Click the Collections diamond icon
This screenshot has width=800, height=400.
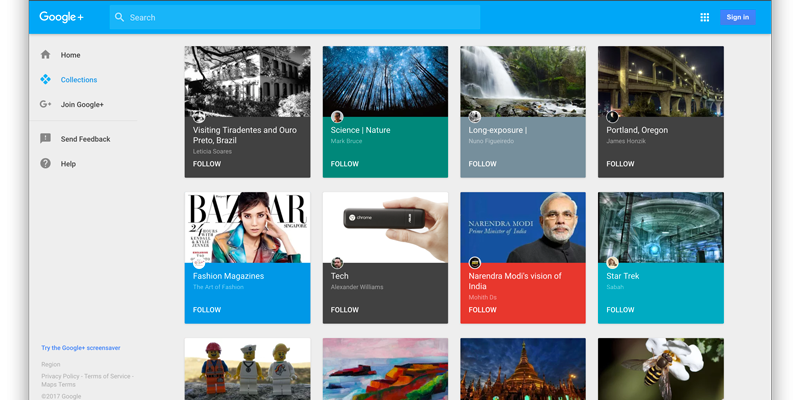45,80
